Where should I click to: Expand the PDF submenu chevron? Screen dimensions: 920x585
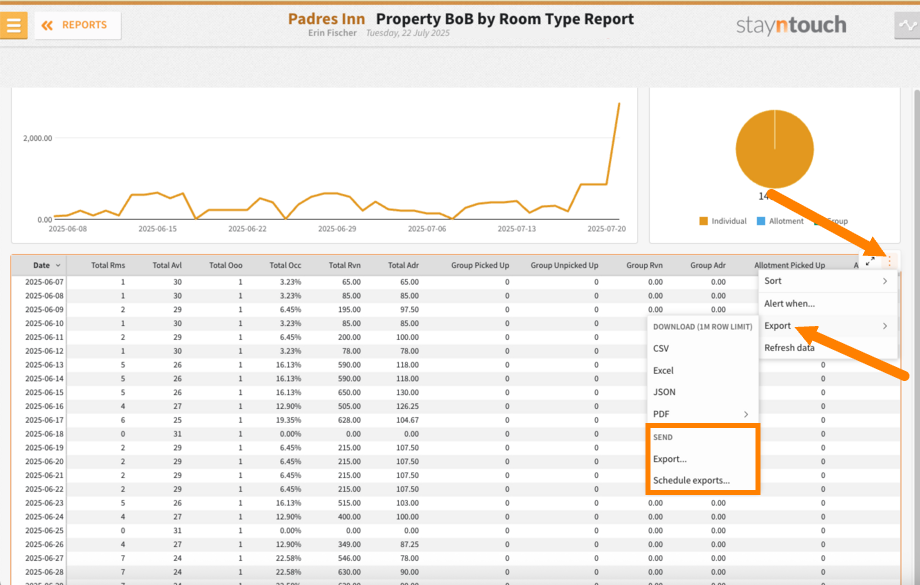point(746,414)
